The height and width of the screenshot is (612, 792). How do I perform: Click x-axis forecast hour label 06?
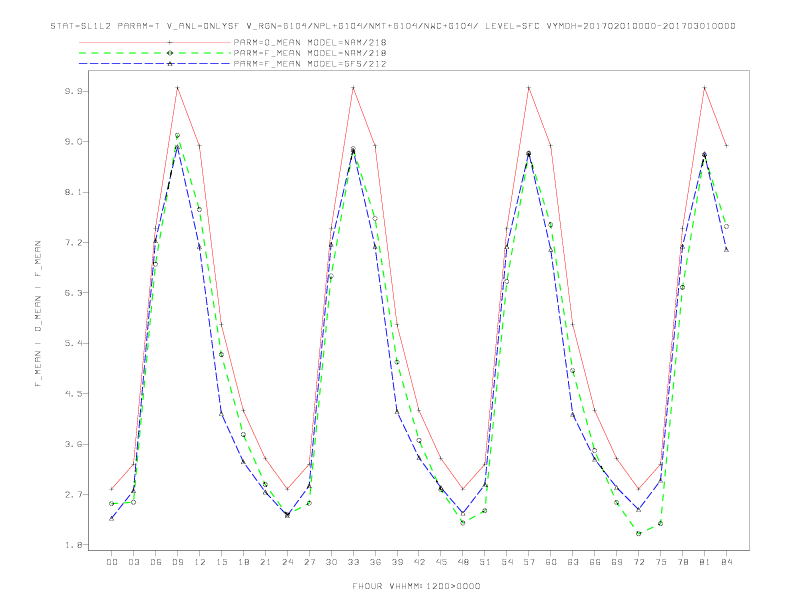coord(156,562)
